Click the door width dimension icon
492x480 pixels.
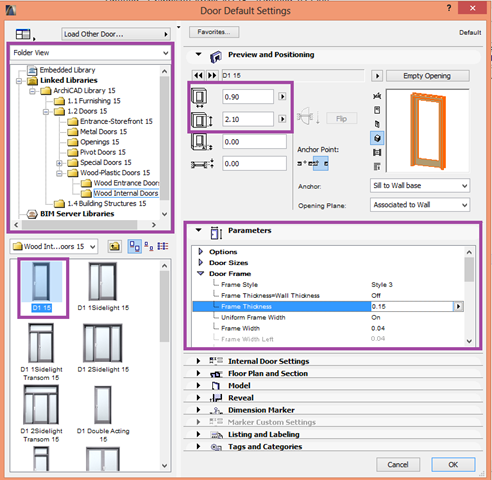click(x=199, y=97)
